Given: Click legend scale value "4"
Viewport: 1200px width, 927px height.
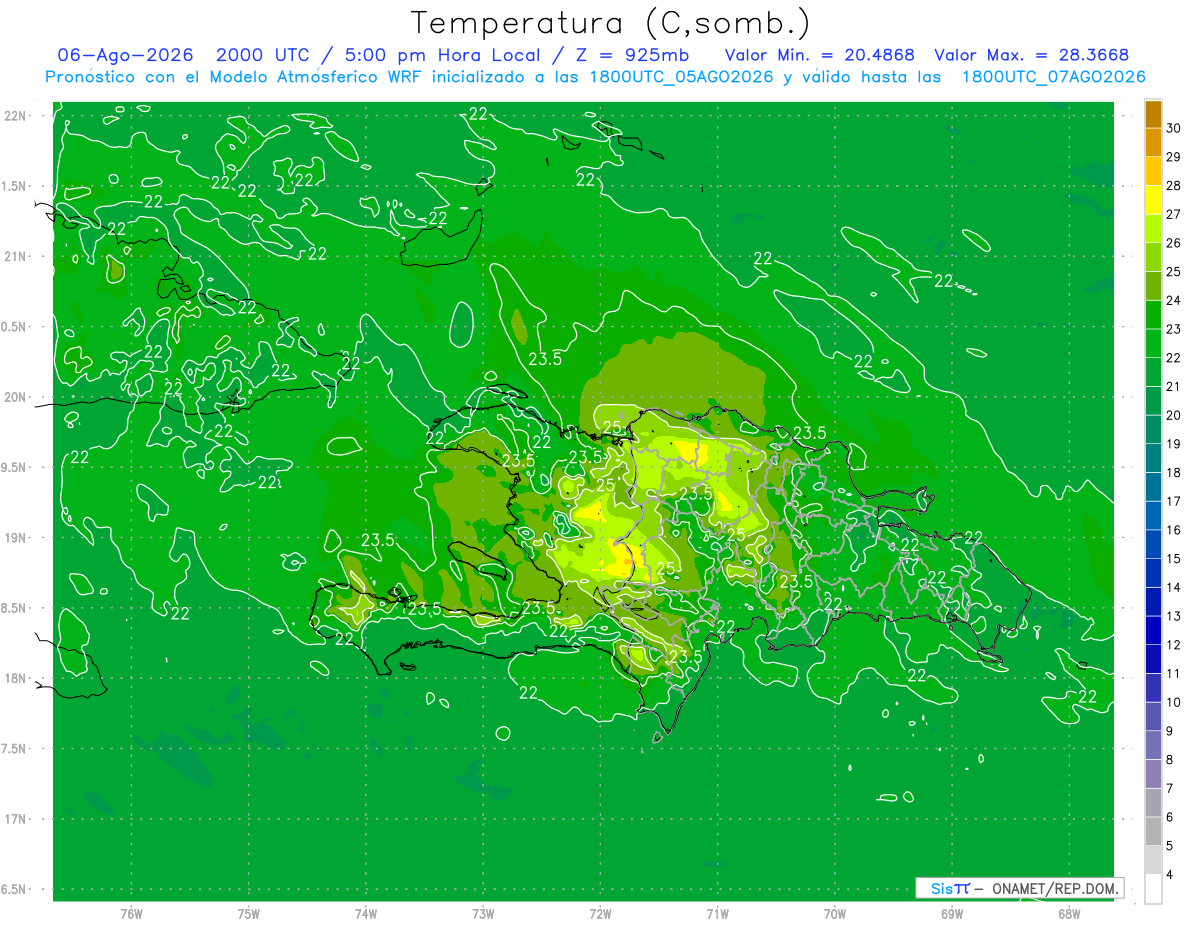Looking at the screenshot, I should tap(1169, 874).
